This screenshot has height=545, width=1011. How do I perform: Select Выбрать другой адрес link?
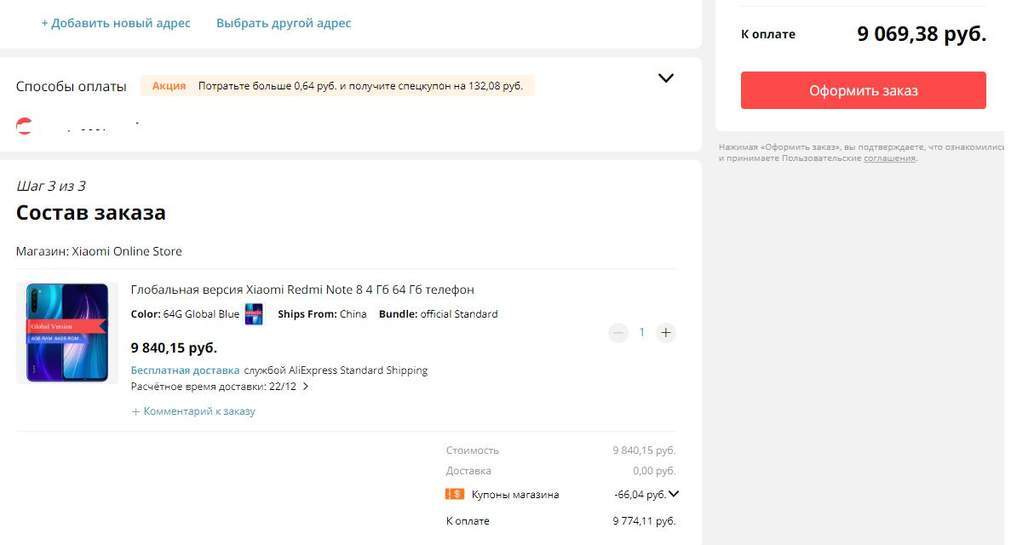coord(284,23)
